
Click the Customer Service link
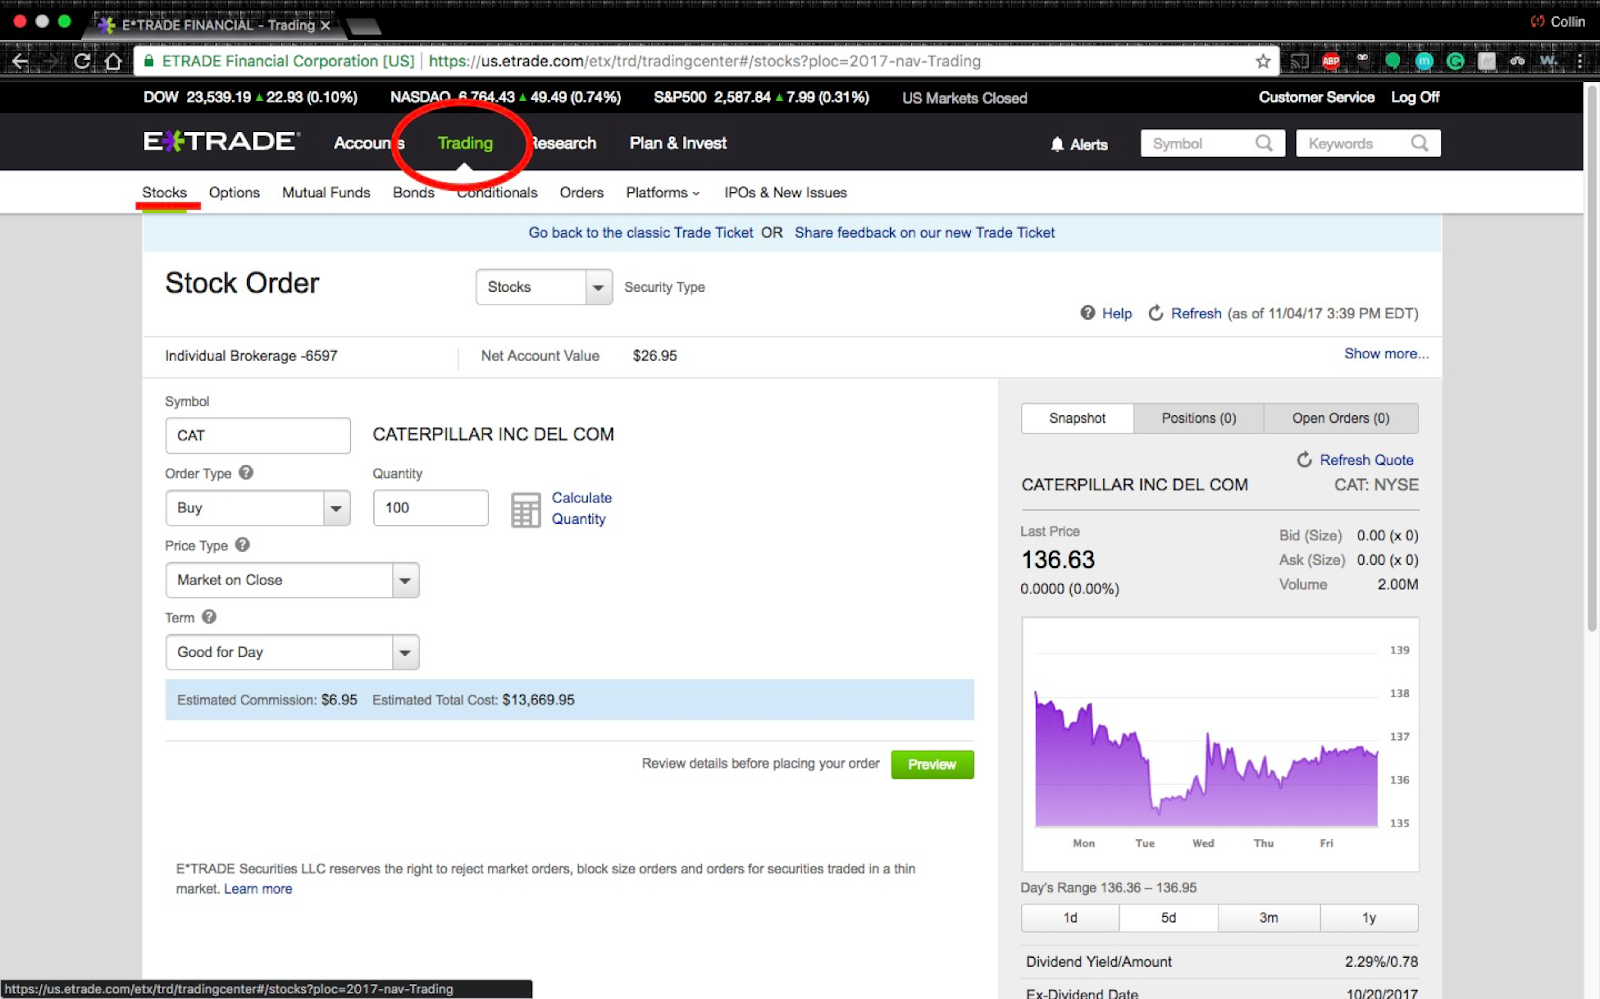tap(1316, 97)
